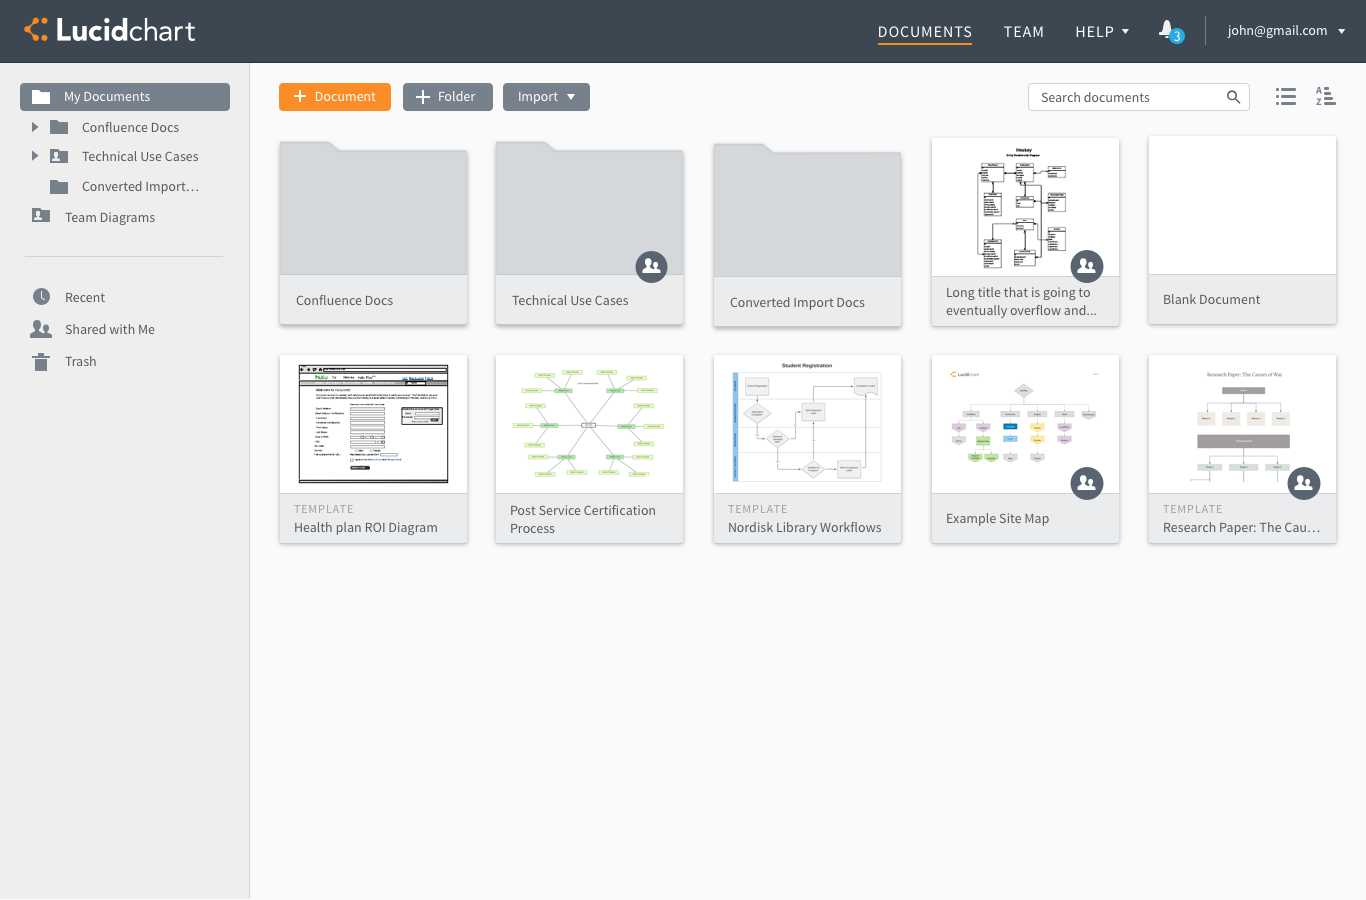Expand the Confluence Docs tree node
Viewport: 1366px width, 900px height.
coord(35,127)
